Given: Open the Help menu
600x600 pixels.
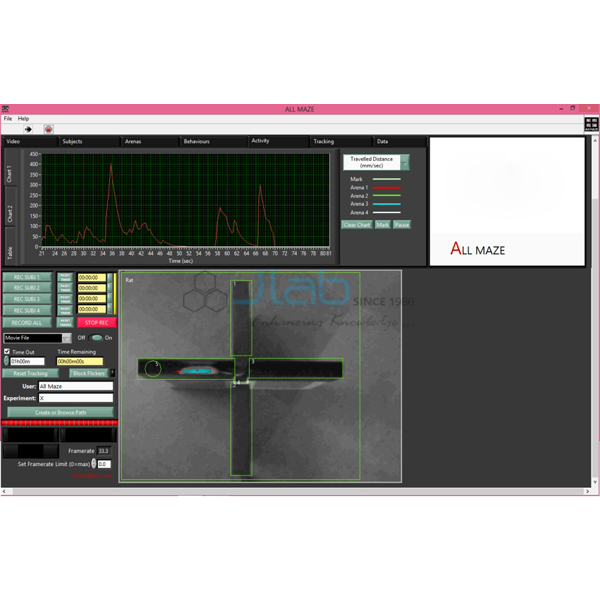Looking at the screenshot, I should (x=23, y=119).
